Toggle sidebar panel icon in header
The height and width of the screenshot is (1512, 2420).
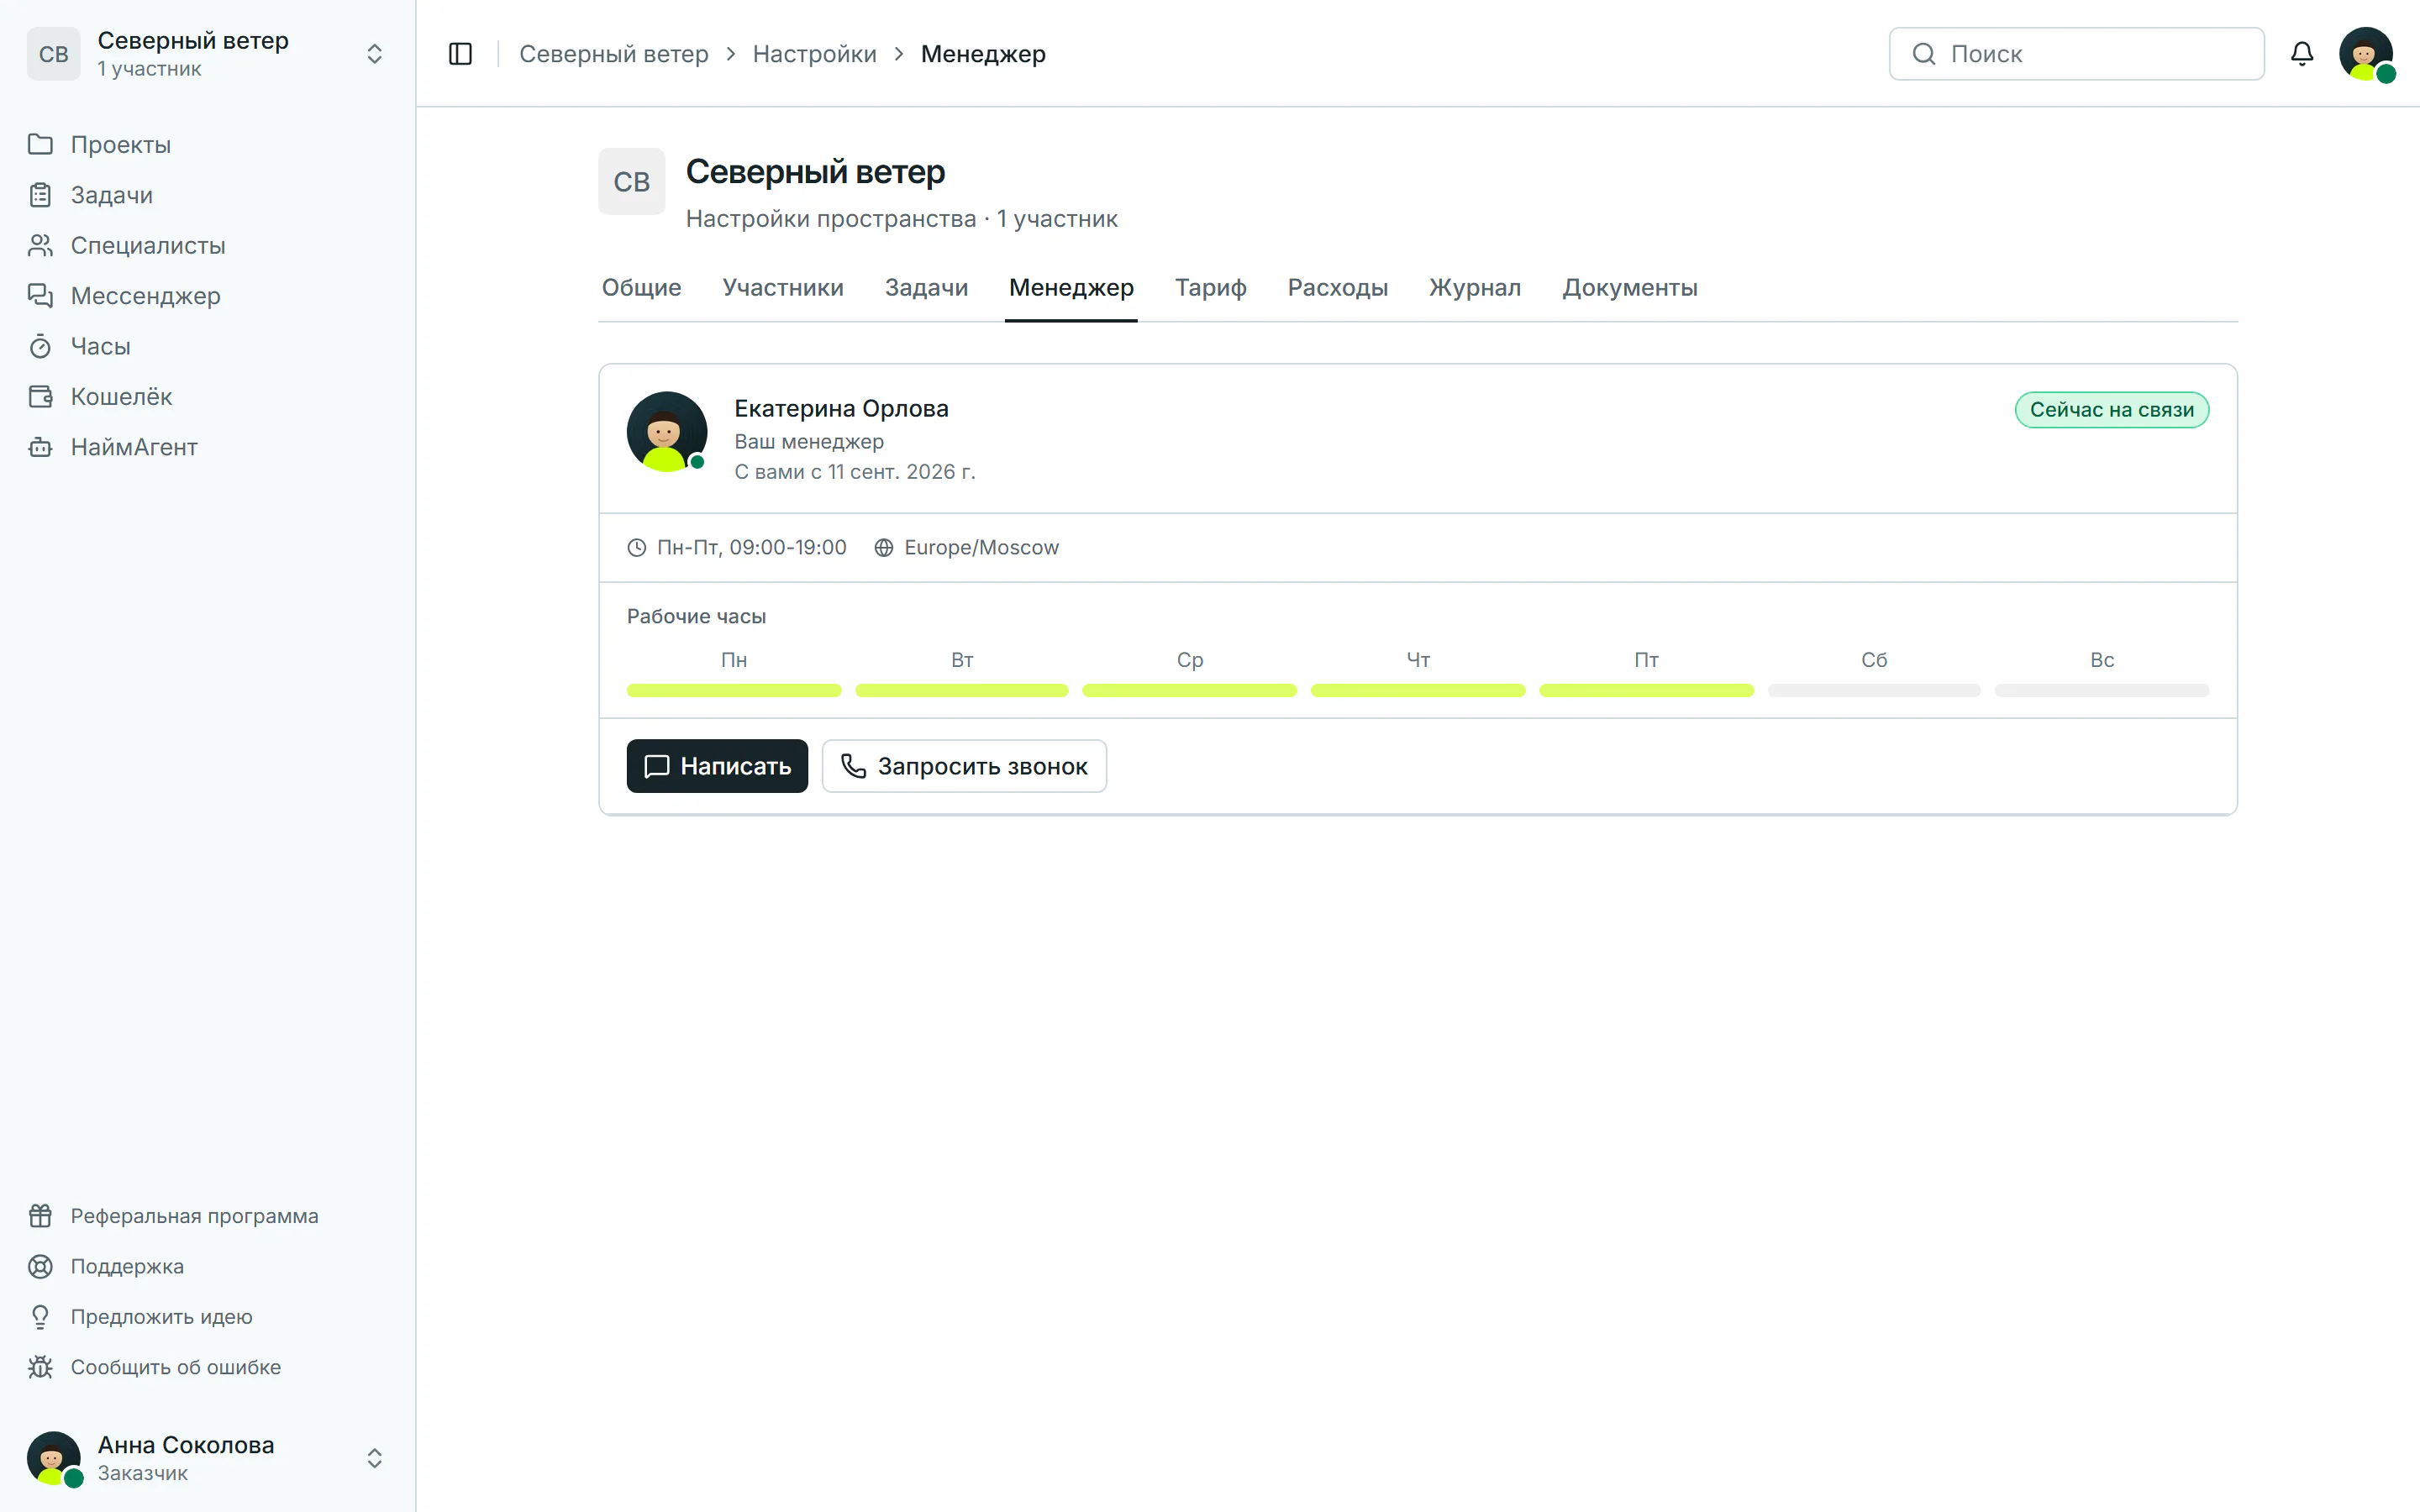point(460,54)
